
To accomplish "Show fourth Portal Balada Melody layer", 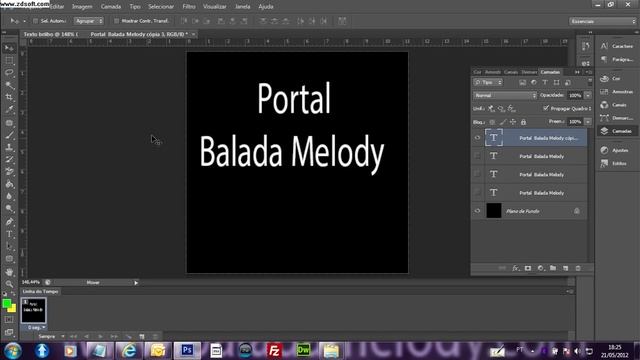I will coord(477,193).
